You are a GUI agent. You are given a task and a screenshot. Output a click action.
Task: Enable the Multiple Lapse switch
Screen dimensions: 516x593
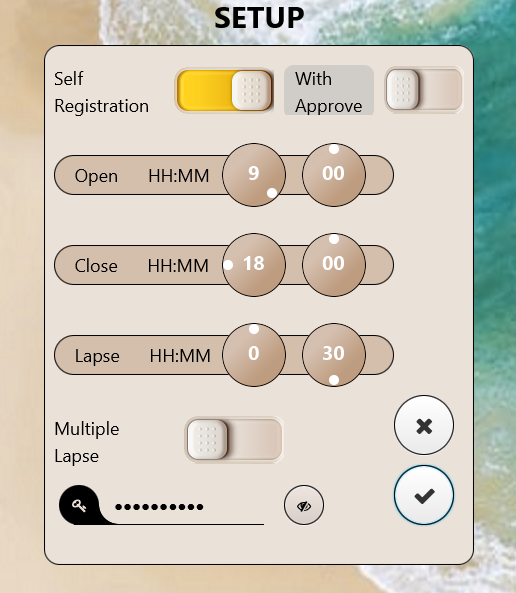point(234,440)
